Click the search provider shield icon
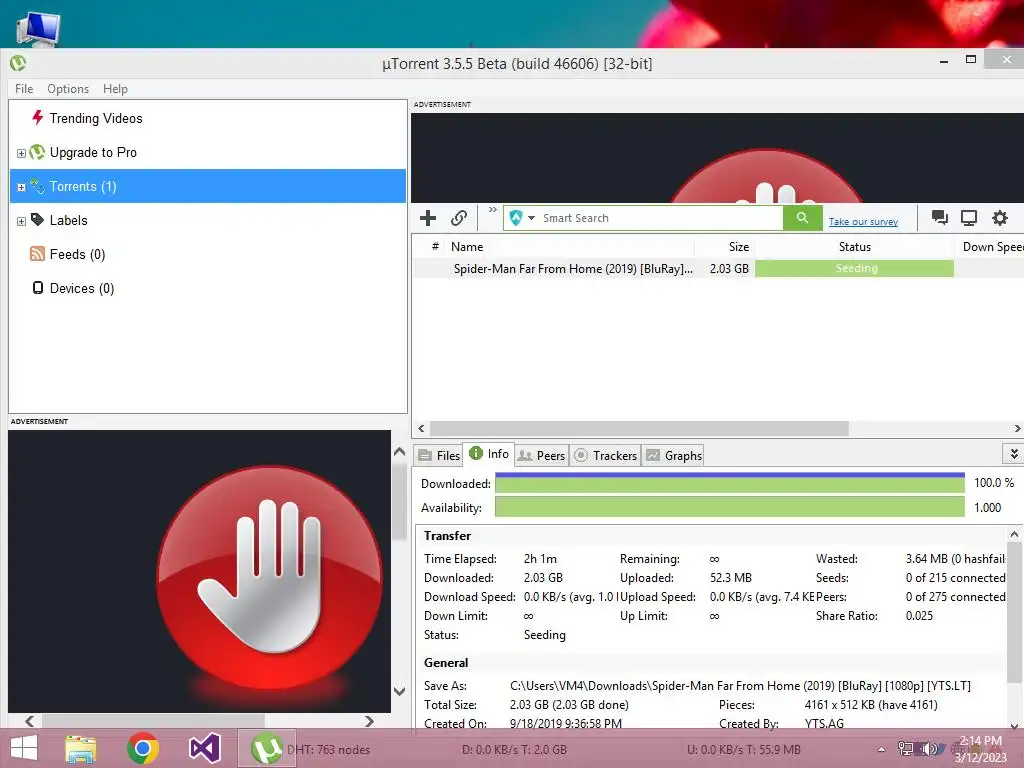This screenshot has height=768, width=1024. point(516,218)
